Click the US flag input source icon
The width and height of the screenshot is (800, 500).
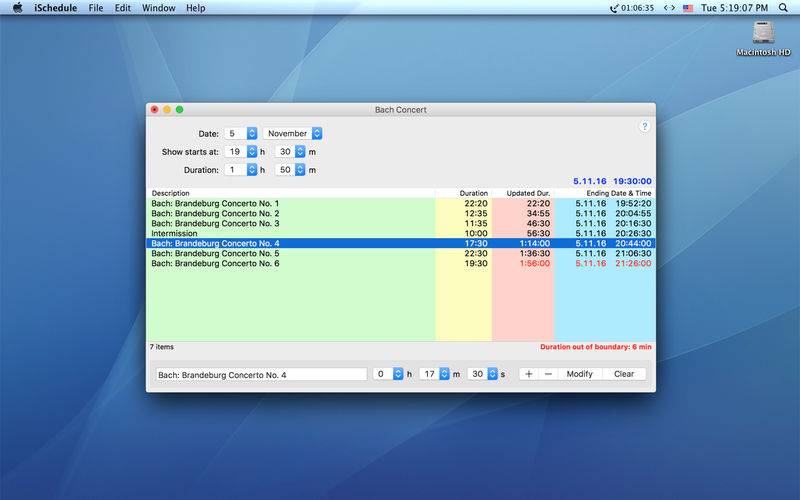(x=688, y=8)
